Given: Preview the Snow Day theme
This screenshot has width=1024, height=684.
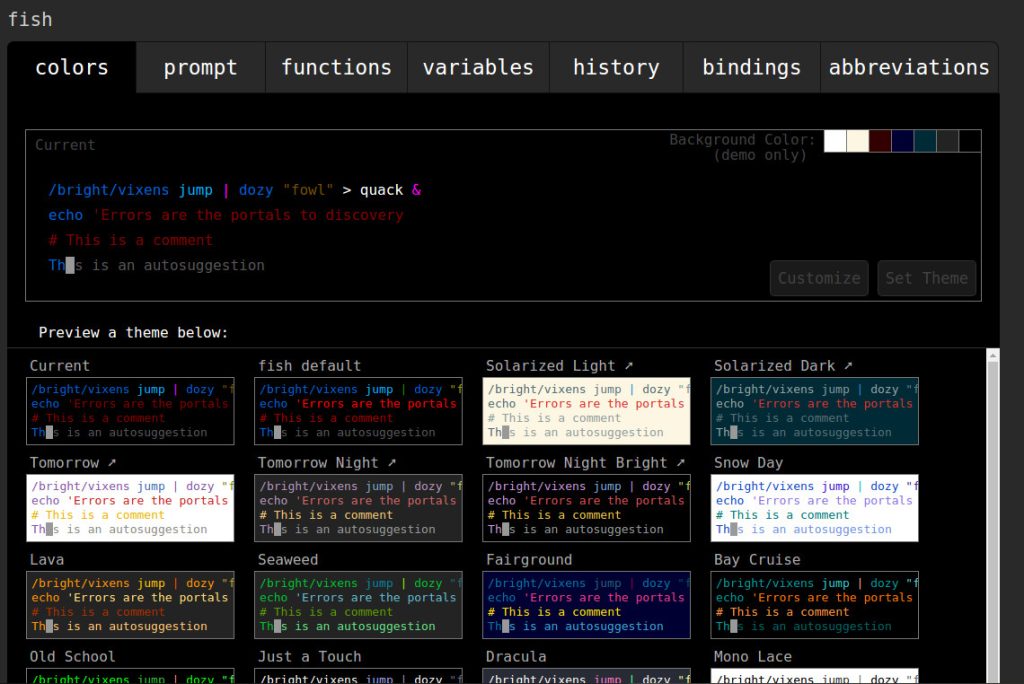Looking at the screenshot, I should pos(814,508).
